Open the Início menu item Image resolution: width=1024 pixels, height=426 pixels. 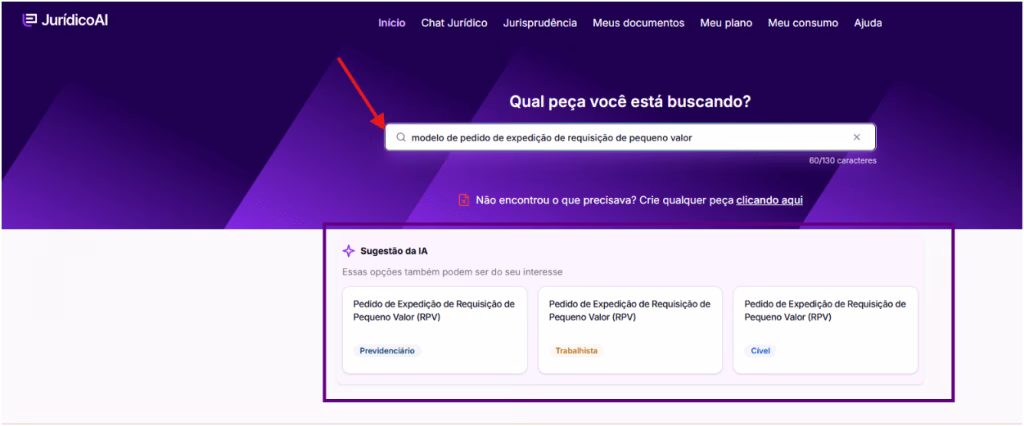coord(392,23)
